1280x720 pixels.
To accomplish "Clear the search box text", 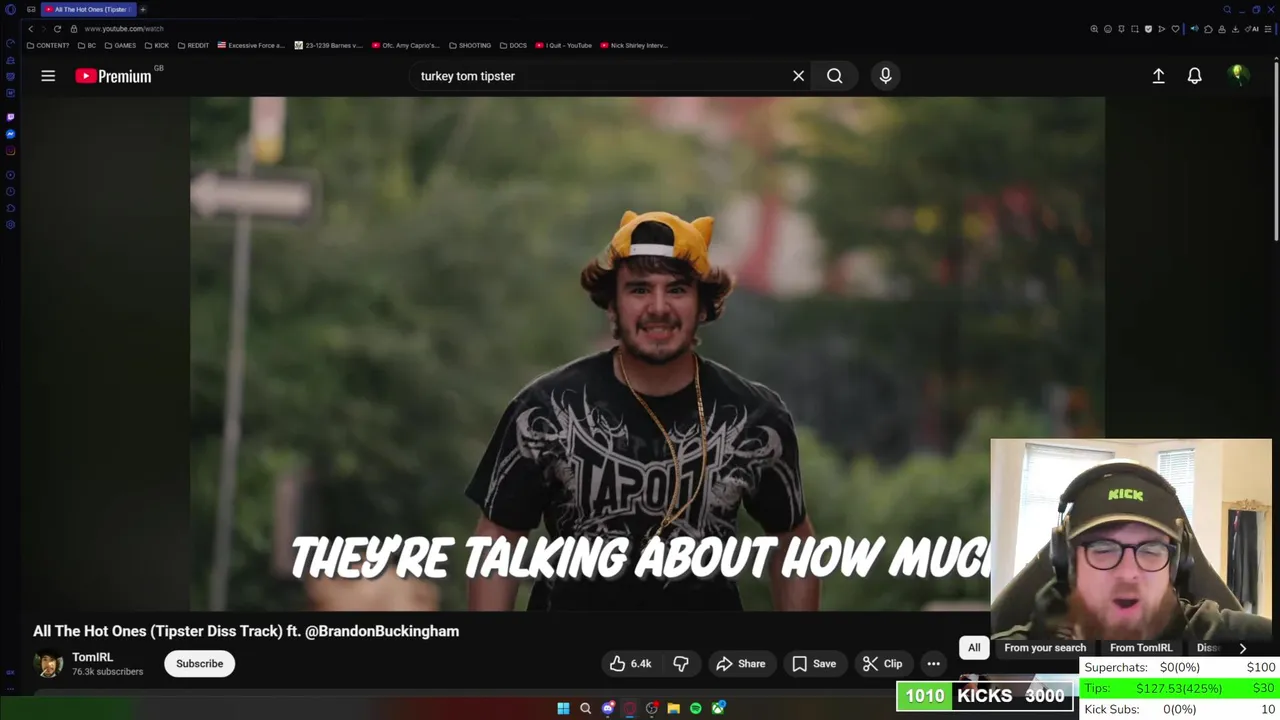I will (x=798, y=76).
